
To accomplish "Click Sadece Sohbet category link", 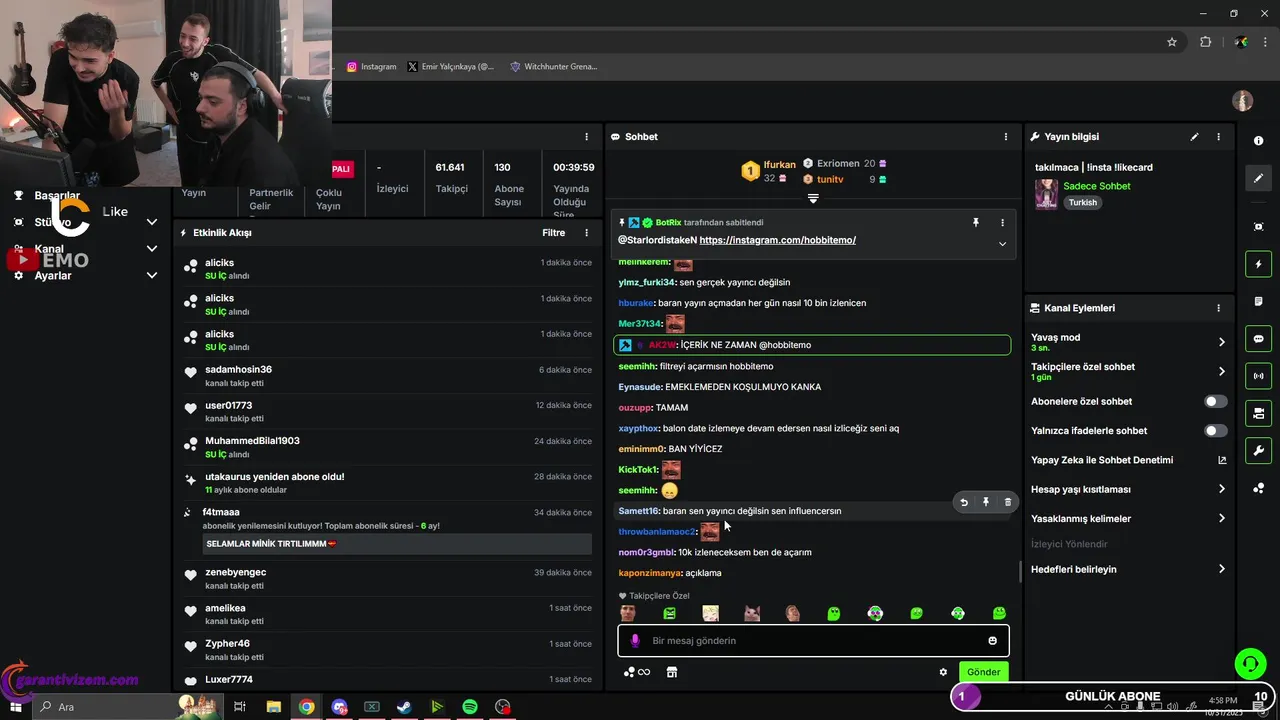I will 1097,186.
